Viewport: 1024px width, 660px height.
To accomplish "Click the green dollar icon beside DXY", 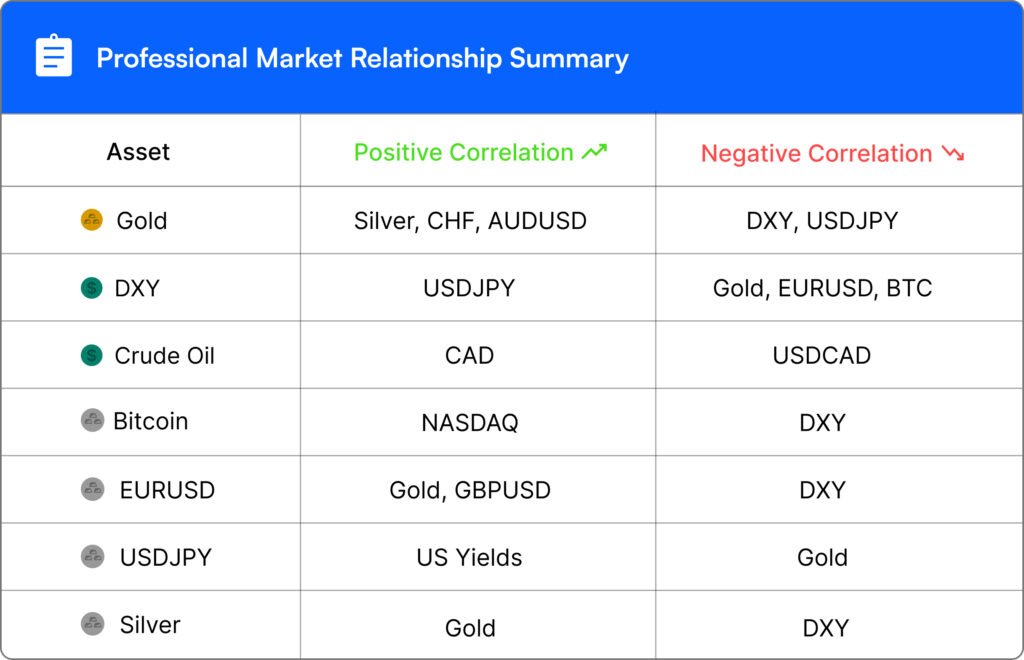I will pyautogui.click(x=91, y=288).
